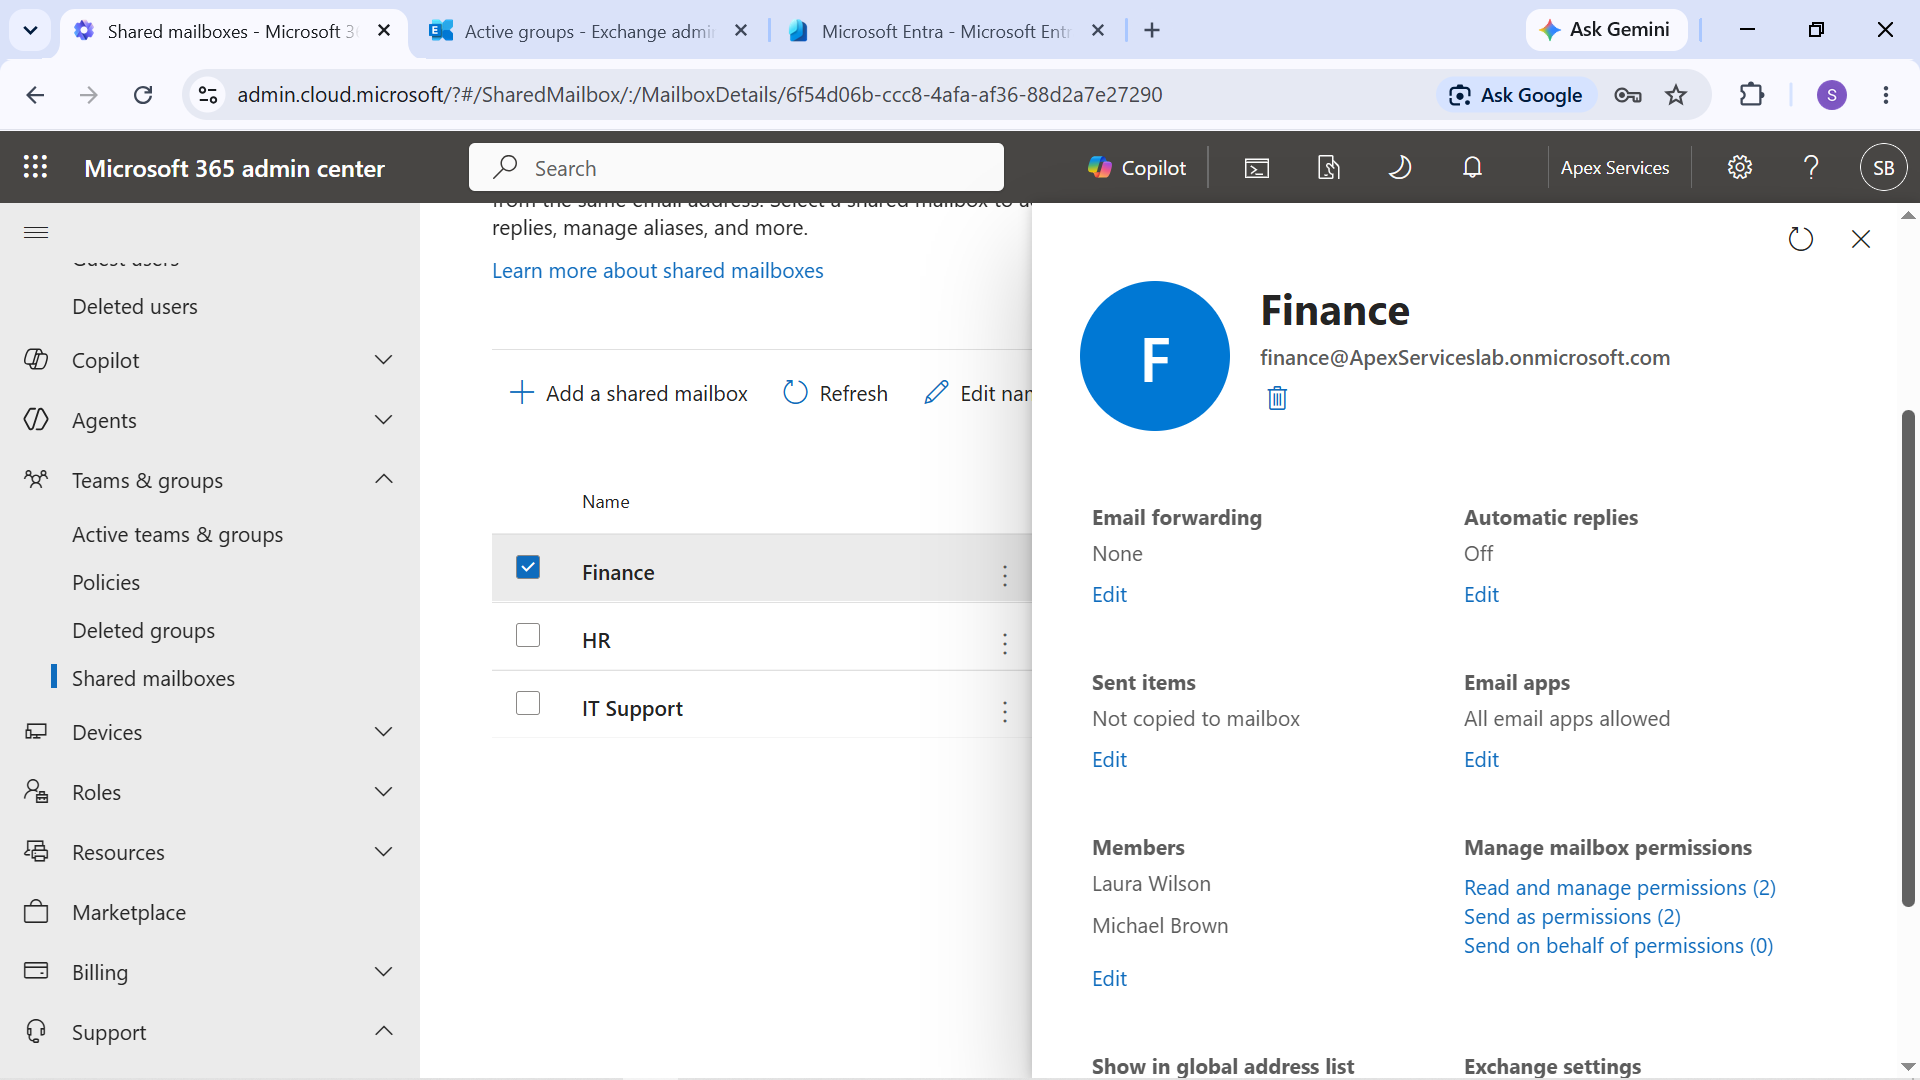Open Cloud Shell terminal icon
This screenshot has height=1080, width=1920.
[1257, 168]
